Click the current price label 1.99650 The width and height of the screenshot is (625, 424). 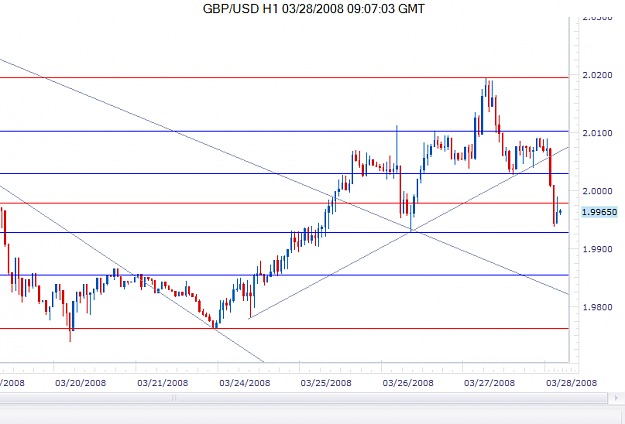599,212
